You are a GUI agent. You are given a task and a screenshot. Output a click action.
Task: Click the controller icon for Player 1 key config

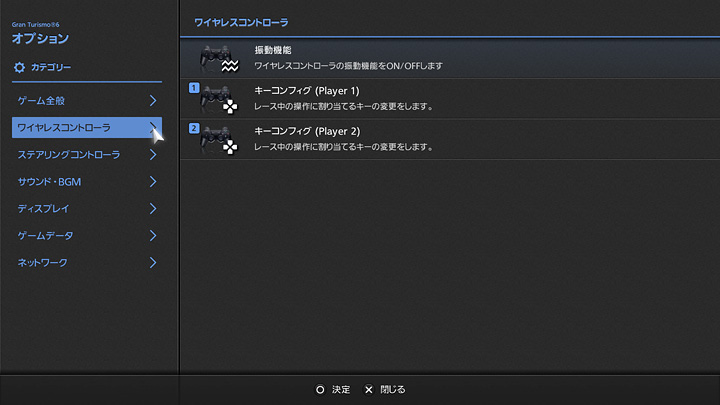[217, 100]
